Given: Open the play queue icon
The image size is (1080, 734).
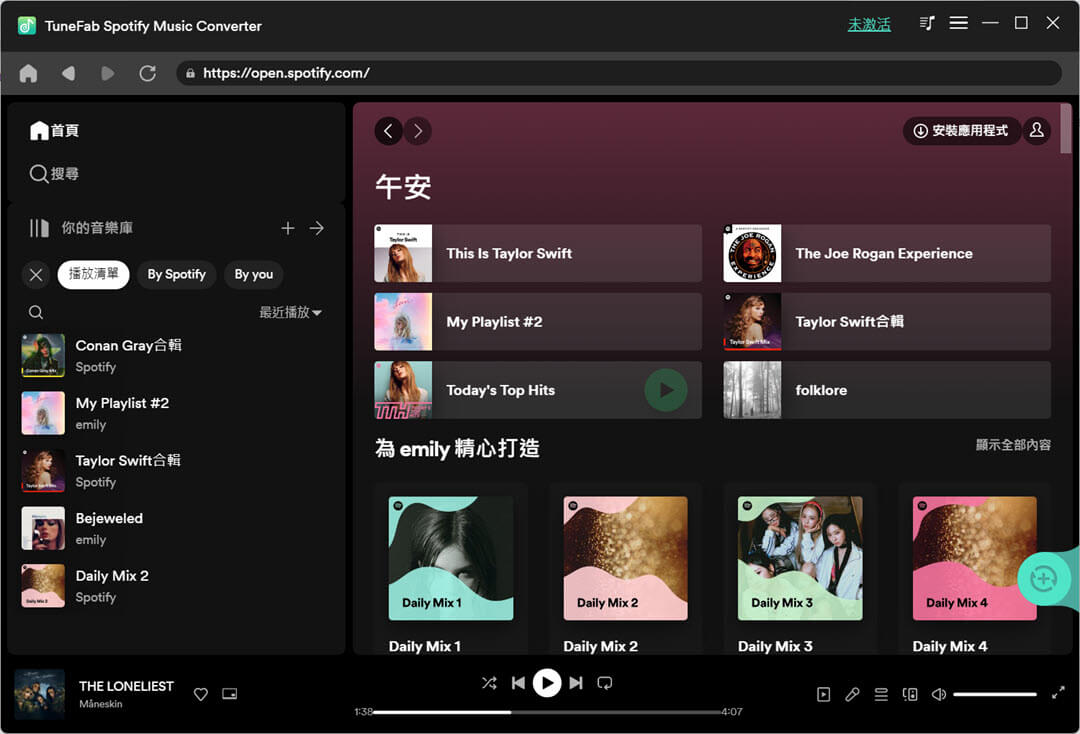Looking at the screenshot, I should click(881, 694).
